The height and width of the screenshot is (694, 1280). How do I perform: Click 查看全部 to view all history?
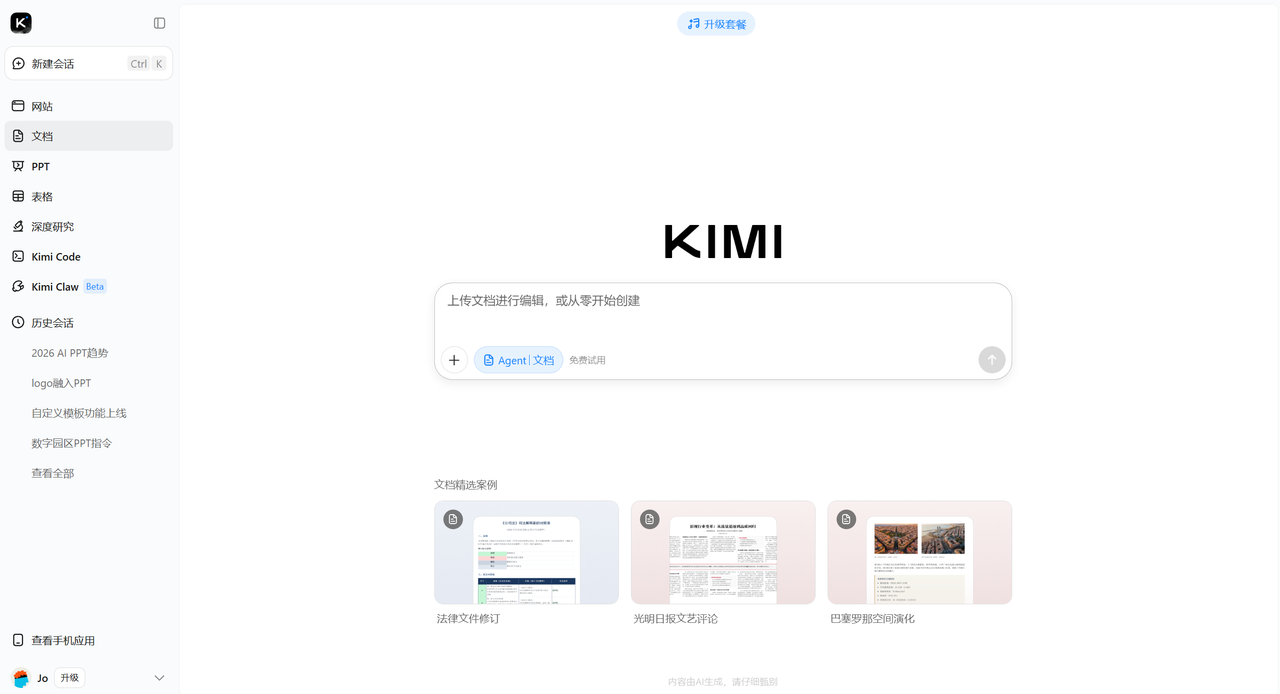pos(53,473)
